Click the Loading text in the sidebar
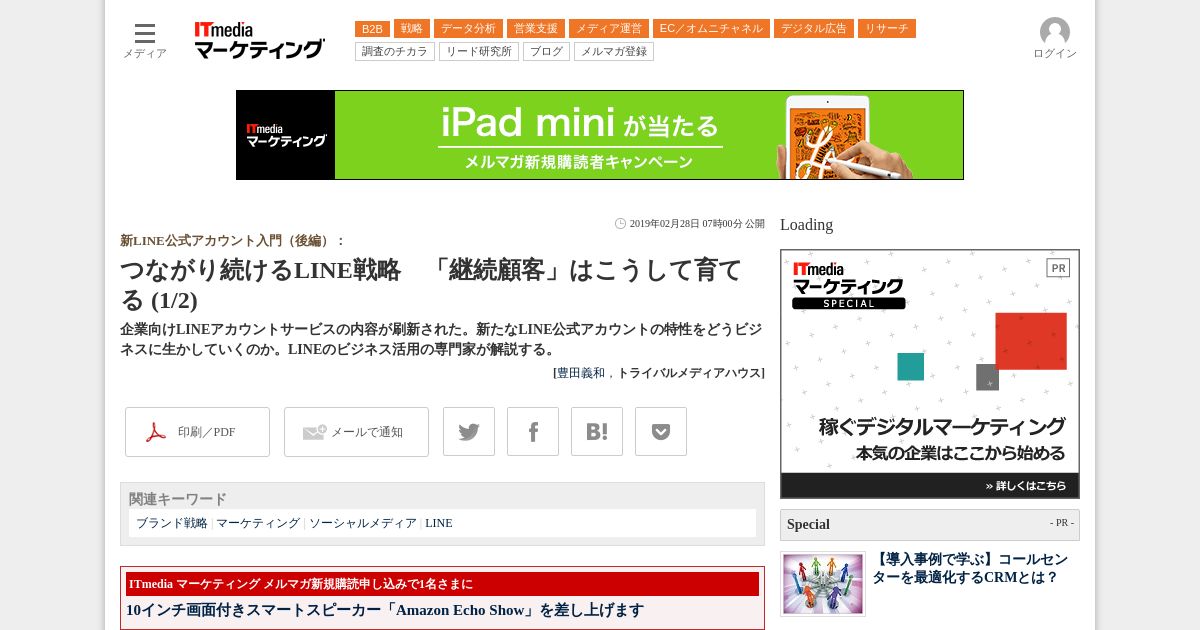 point(806,225)
